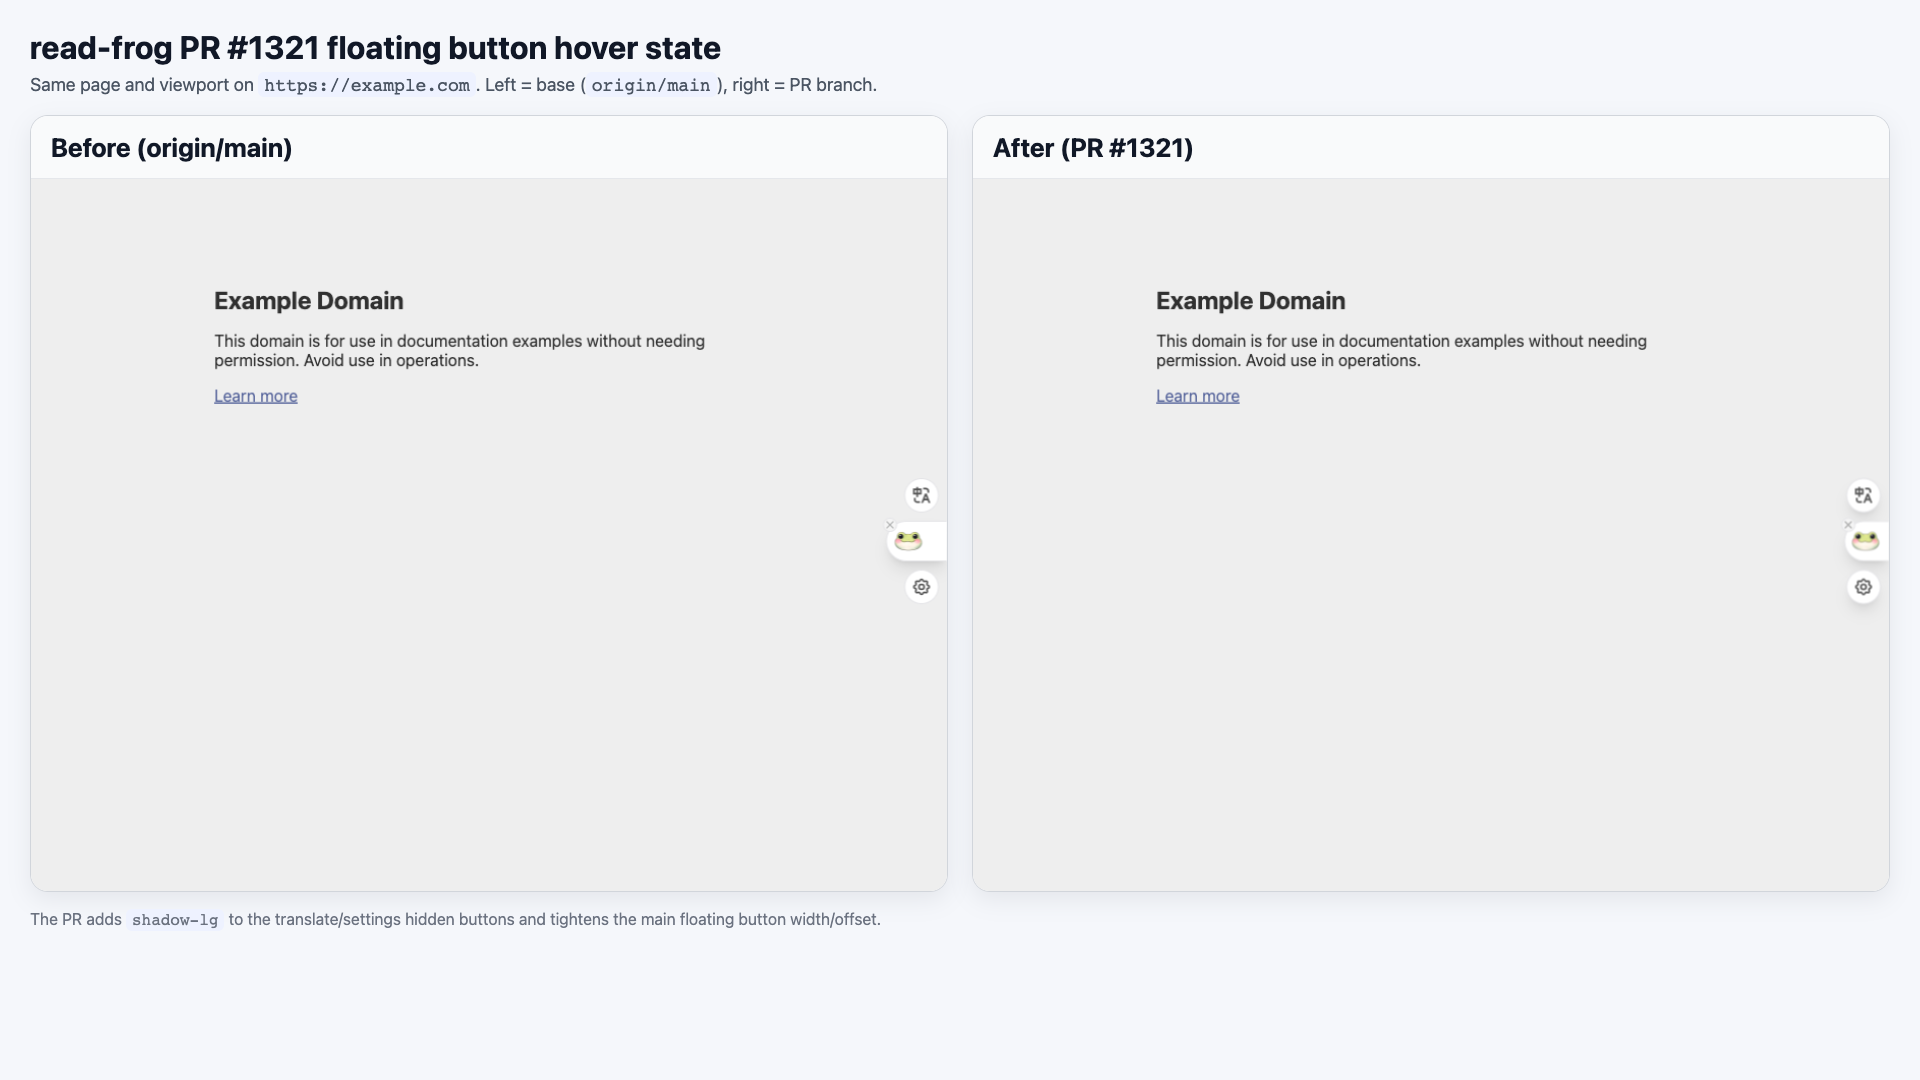Click the translate icon in the After panel
The image size is (1920, 1080).
click(x=1864, y=495)
